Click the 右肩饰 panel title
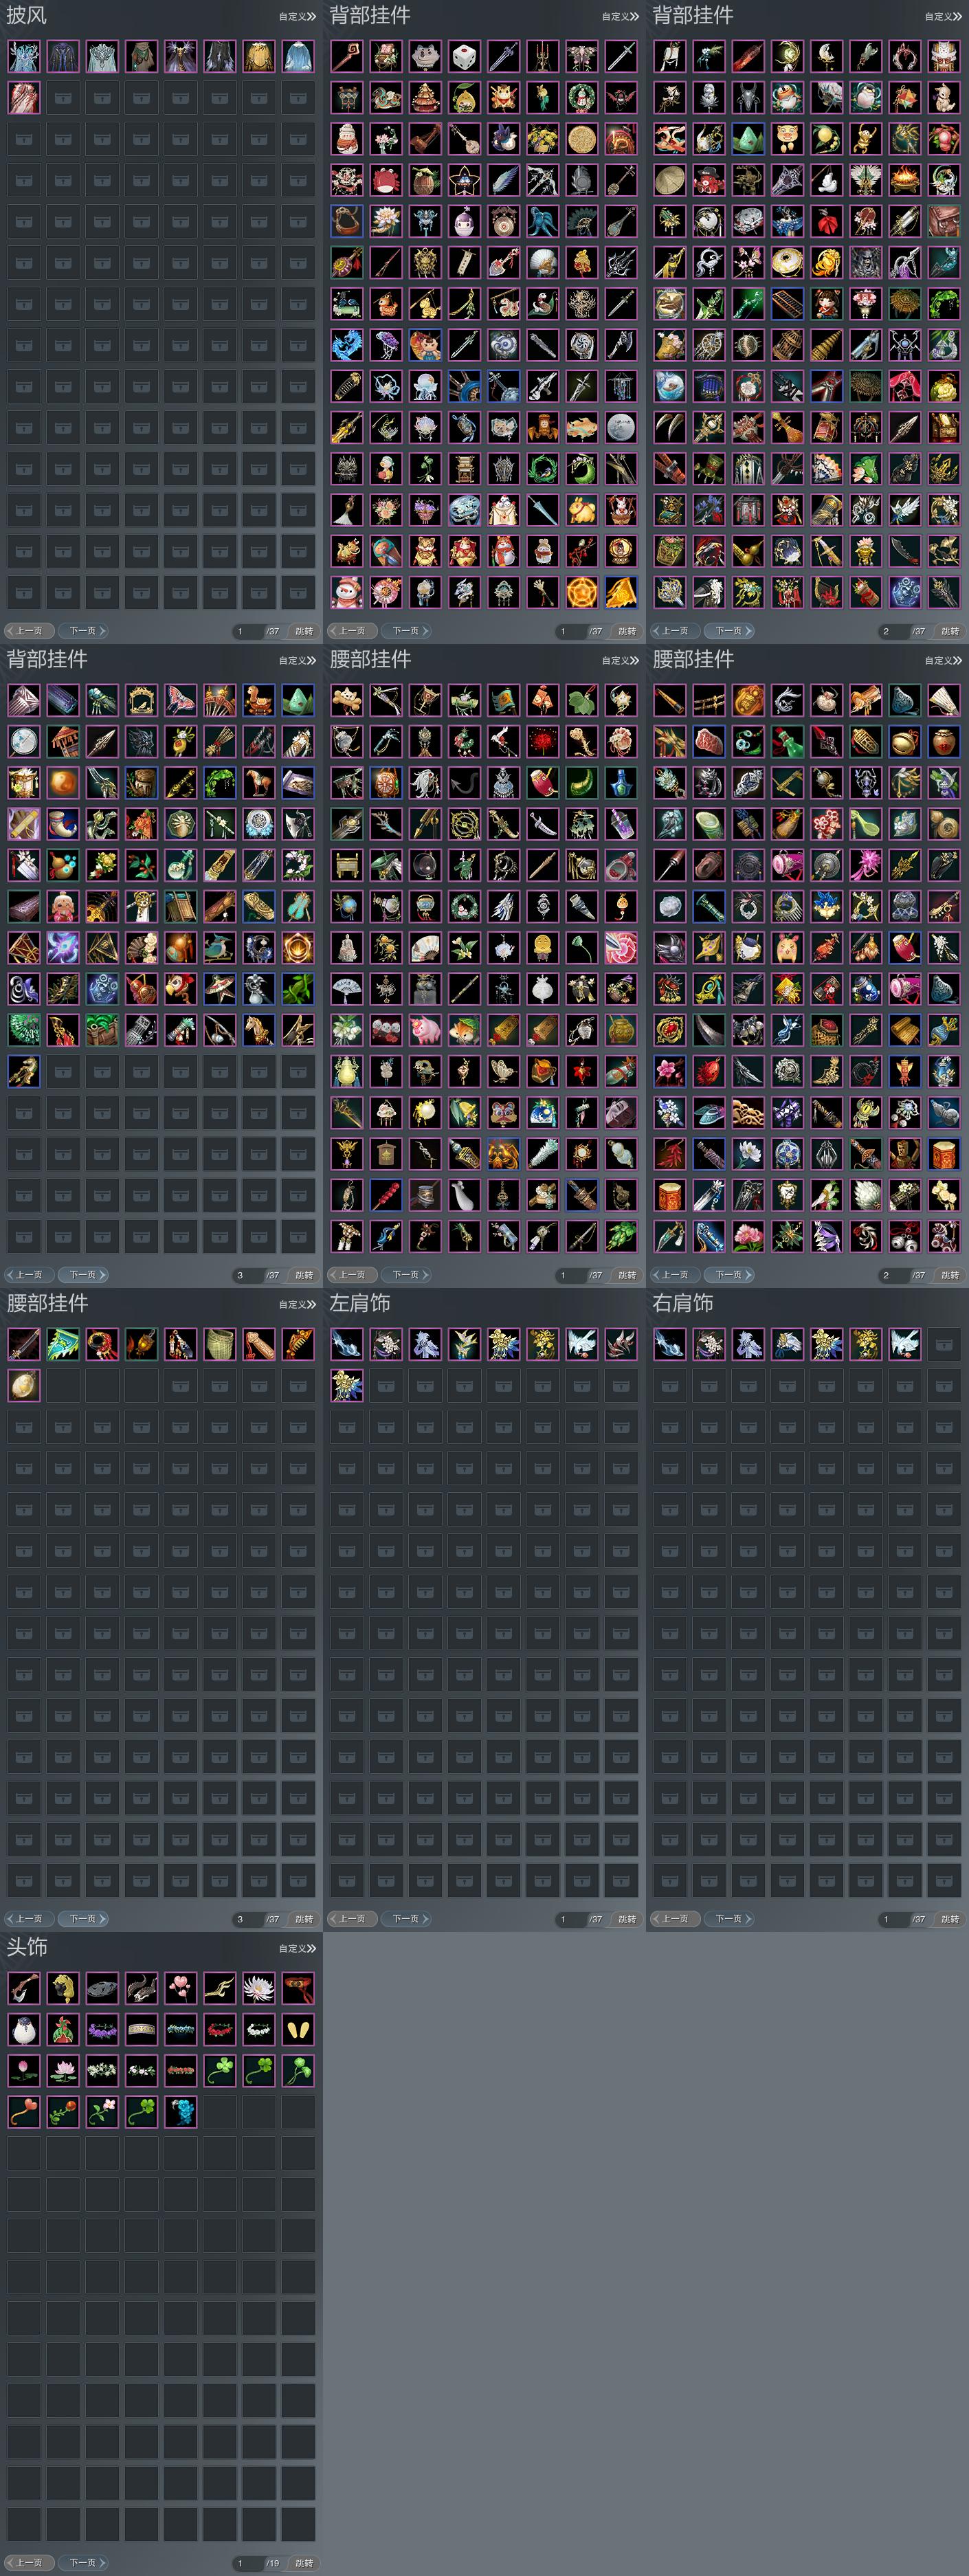Screen dimensions: 969x2576 click(683, 1303)
